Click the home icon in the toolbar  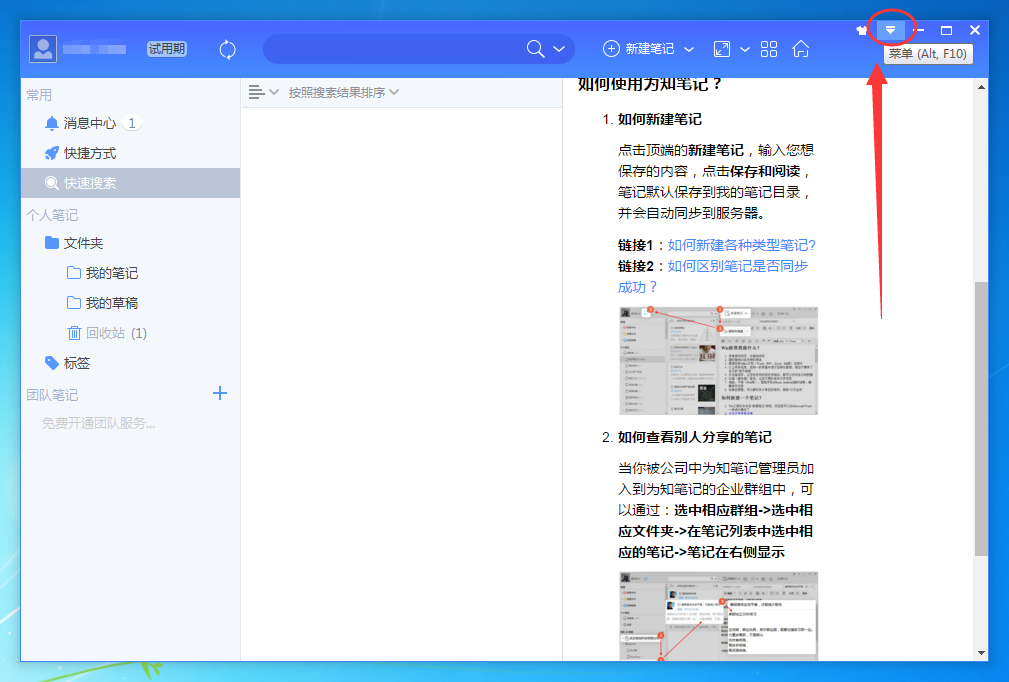800,48
